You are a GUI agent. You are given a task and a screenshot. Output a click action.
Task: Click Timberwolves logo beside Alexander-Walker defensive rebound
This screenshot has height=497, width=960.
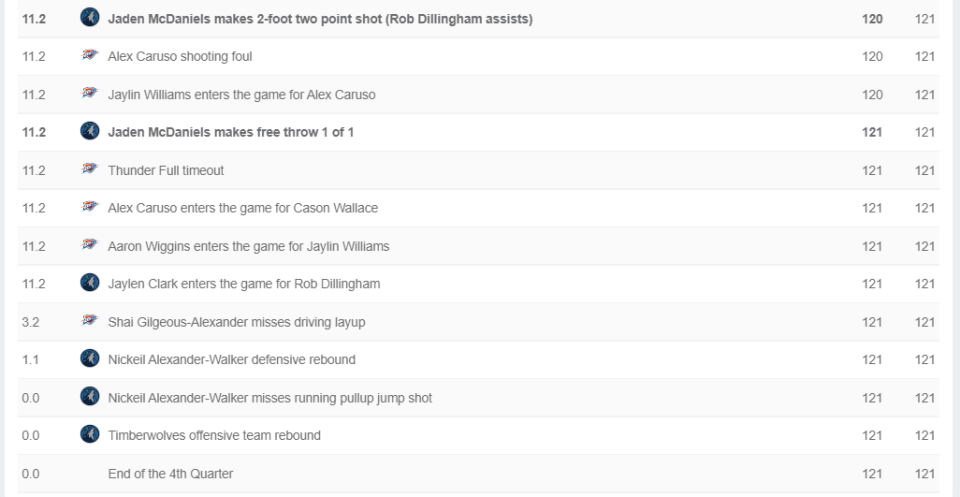90,359
